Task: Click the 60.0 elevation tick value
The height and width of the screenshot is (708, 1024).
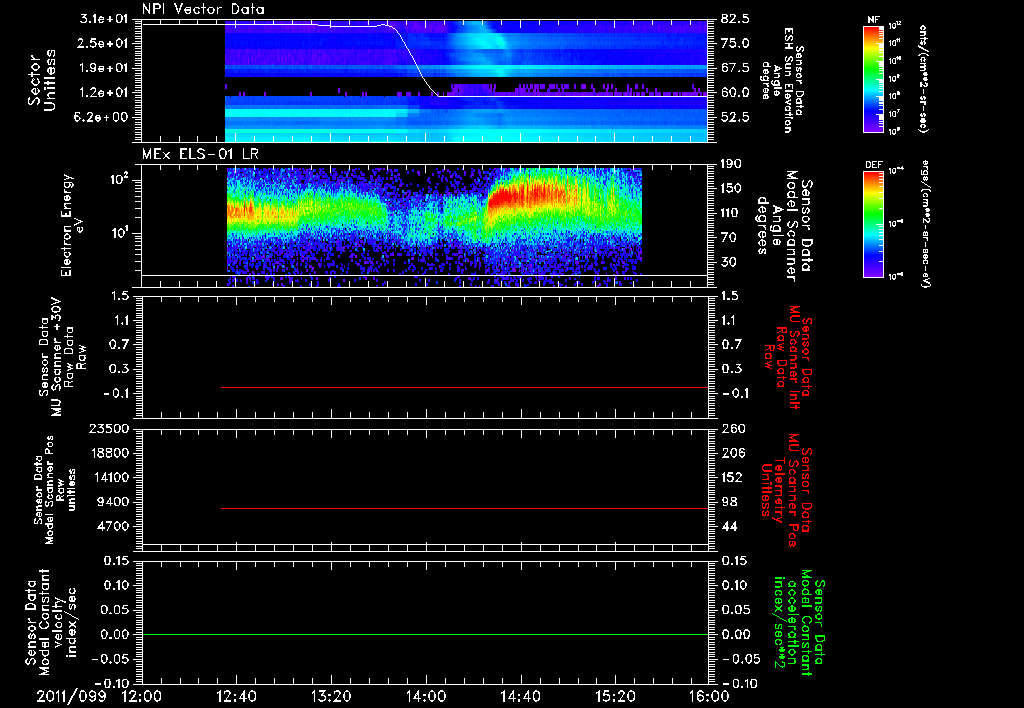Action: coord(735,93)
